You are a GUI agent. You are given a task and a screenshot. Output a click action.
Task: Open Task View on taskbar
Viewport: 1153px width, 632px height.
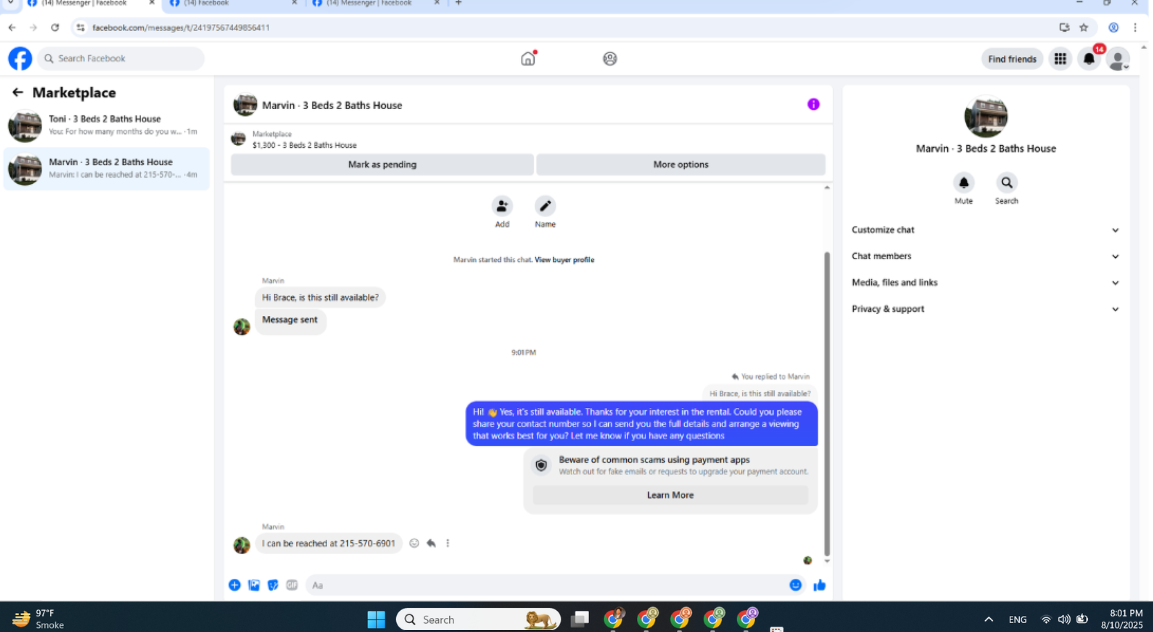579,619
